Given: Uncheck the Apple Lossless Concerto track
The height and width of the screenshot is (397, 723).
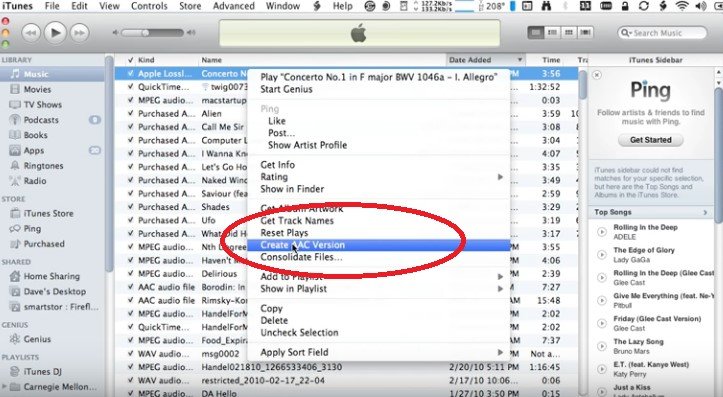Looking at the screenshot, I should pyautogui.click(x=131, y=73).
